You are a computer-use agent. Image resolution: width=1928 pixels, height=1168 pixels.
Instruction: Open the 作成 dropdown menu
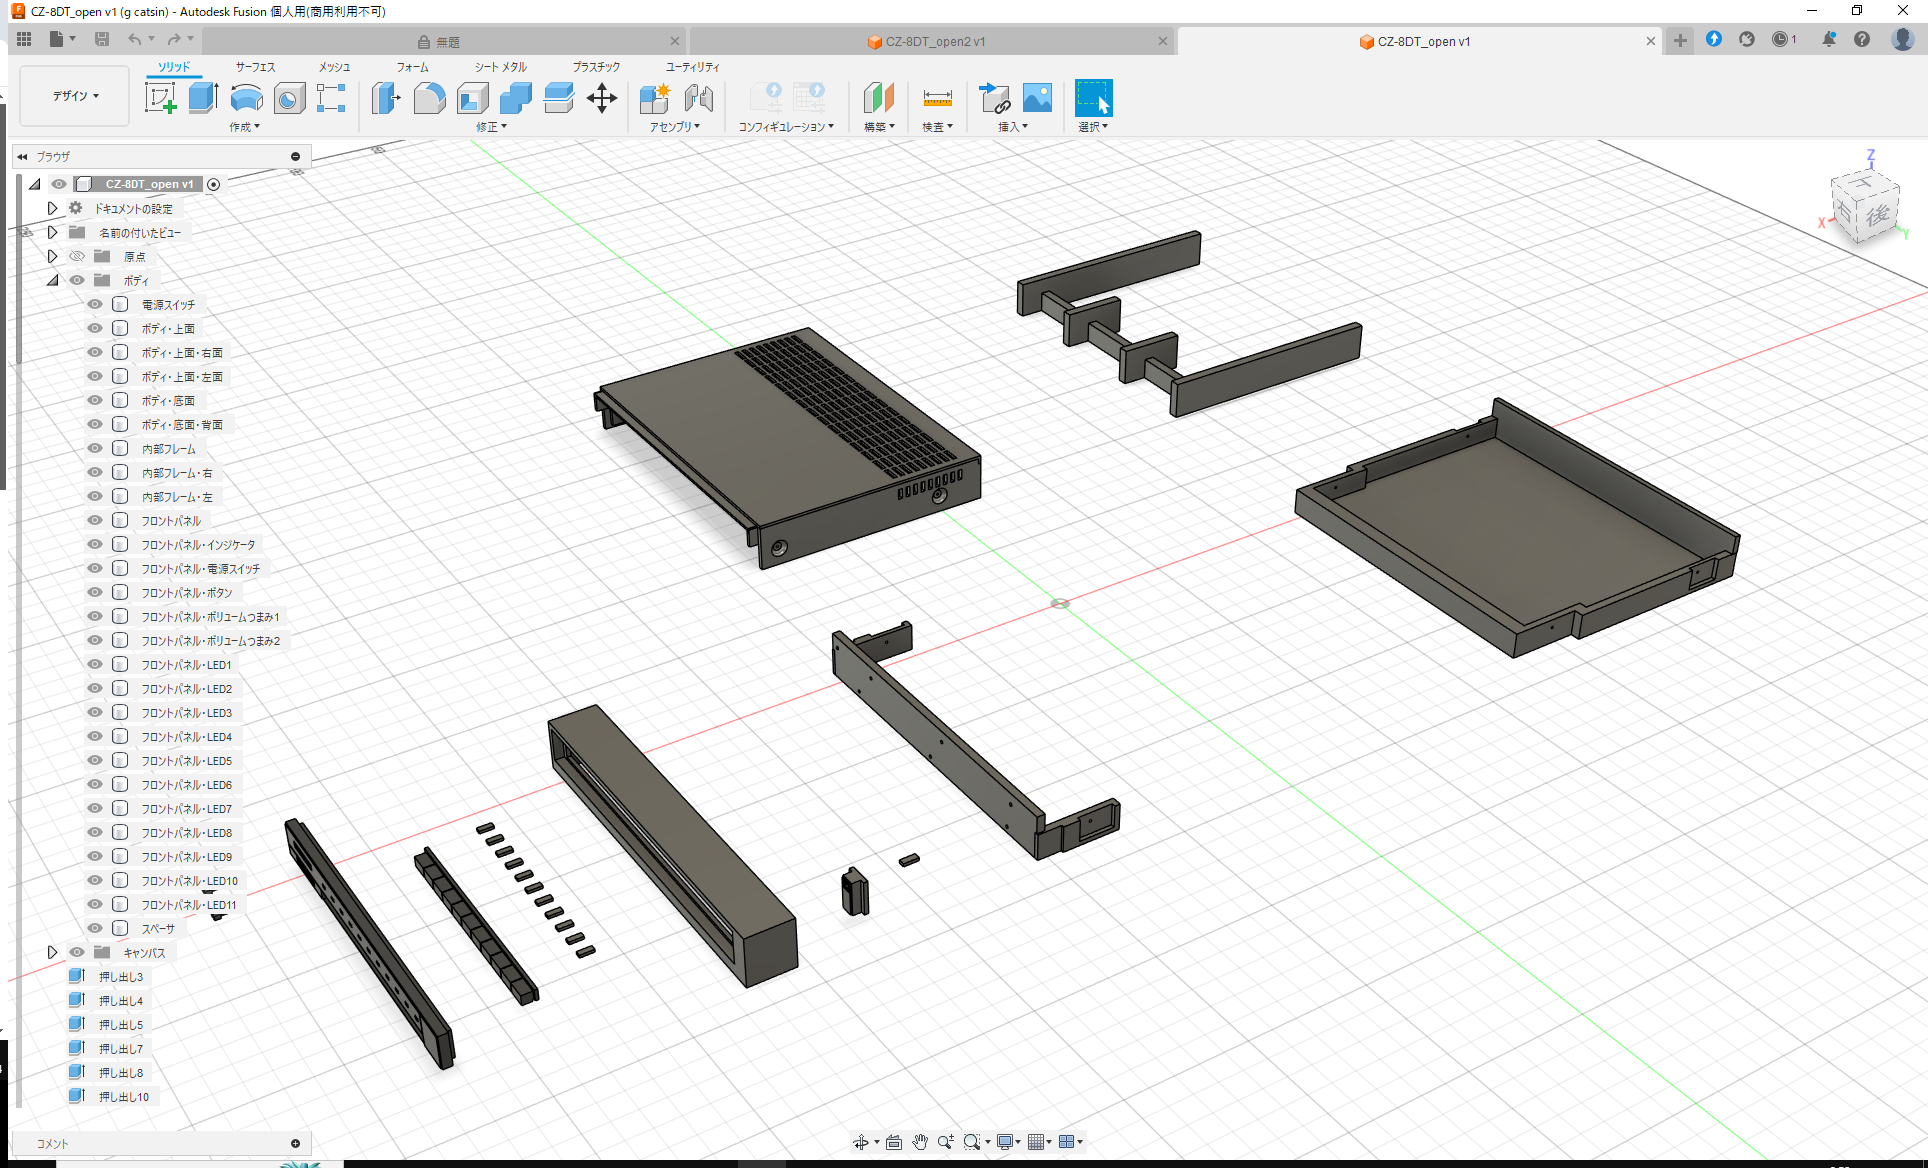coord(244,126)
